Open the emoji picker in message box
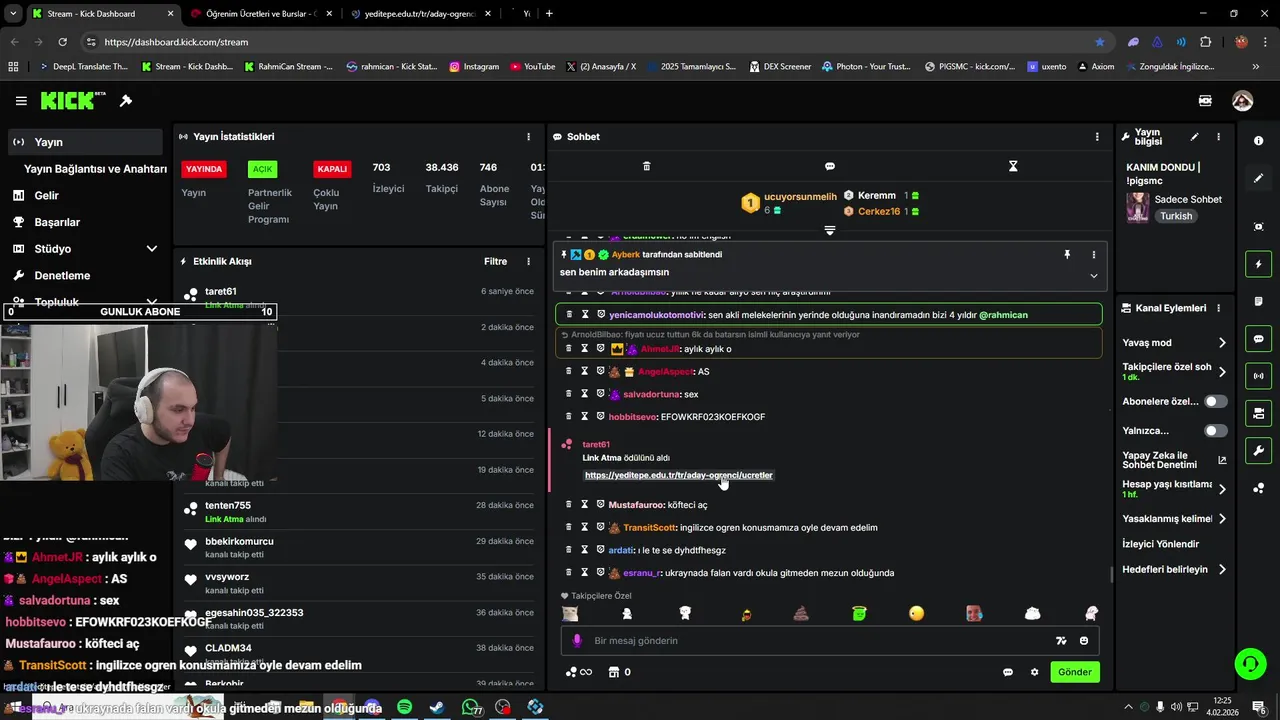This screenshot has width=1280, height=720. (1084, 641)
